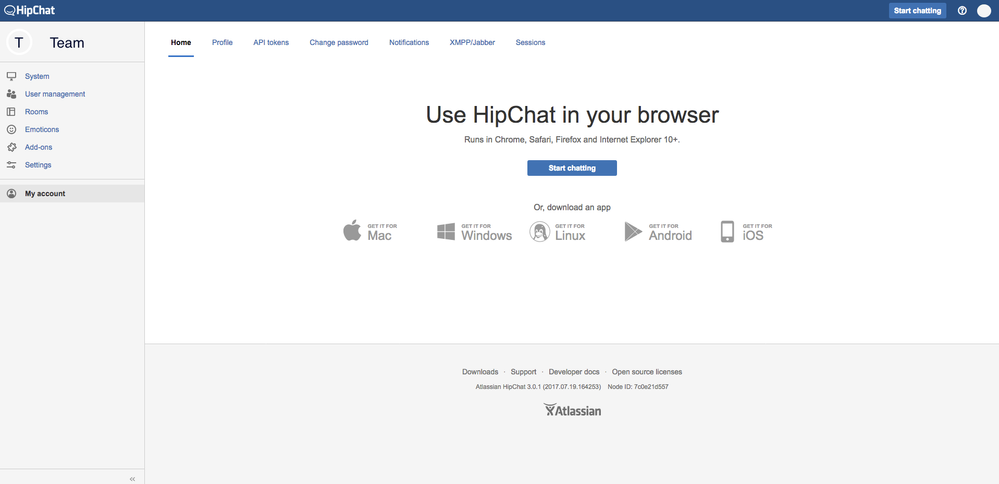Screen dimensions: 999x484
Task: Click the Android play store icon
Action: pyautogui.click(x=633, y=232)
